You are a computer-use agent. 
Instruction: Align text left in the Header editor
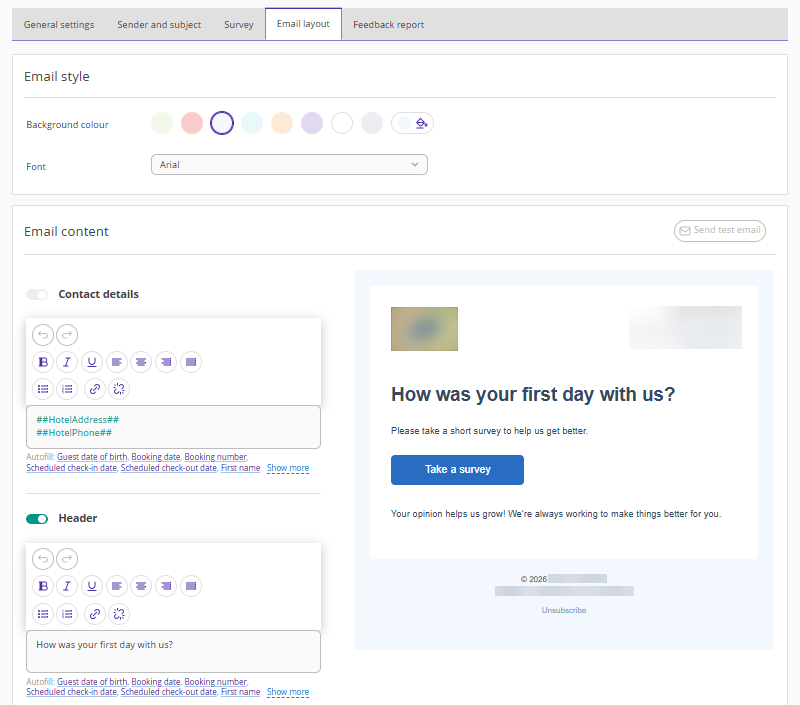pos(117,586)
